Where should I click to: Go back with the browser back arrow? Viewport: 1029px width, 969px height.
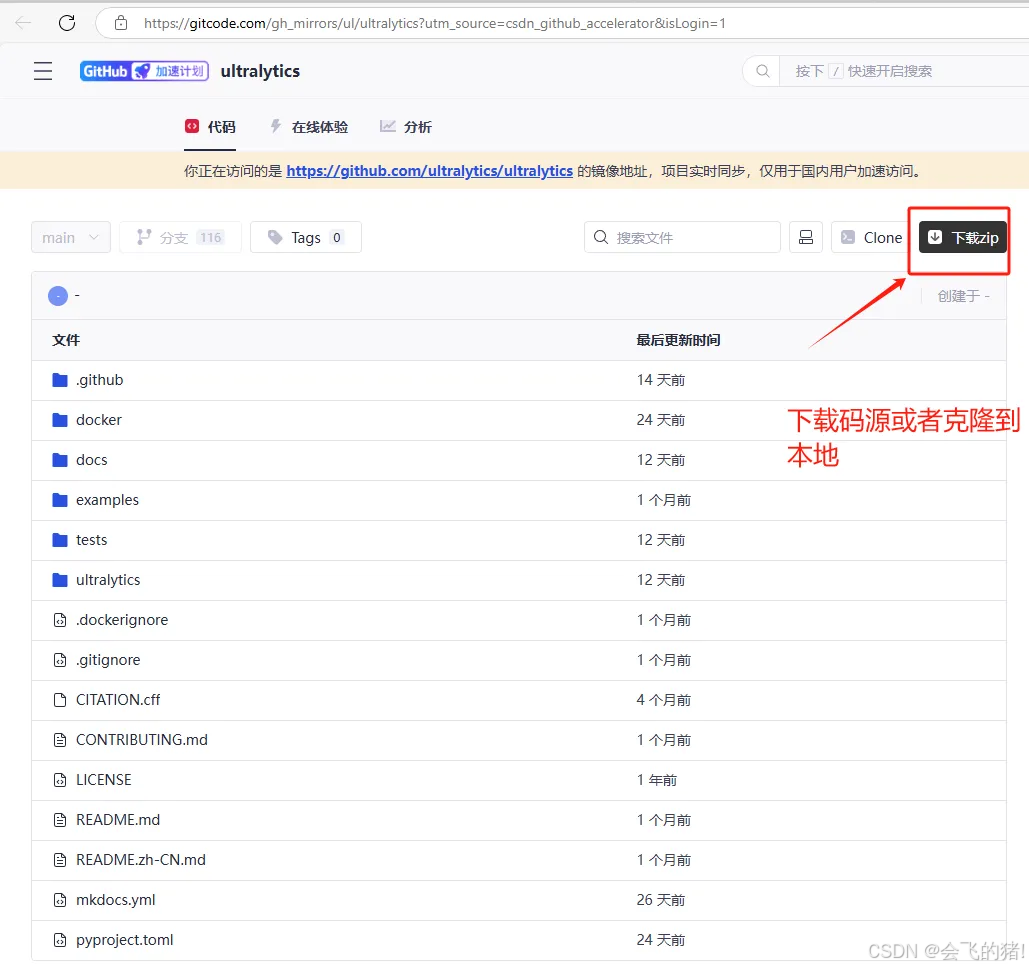point(23,23)
